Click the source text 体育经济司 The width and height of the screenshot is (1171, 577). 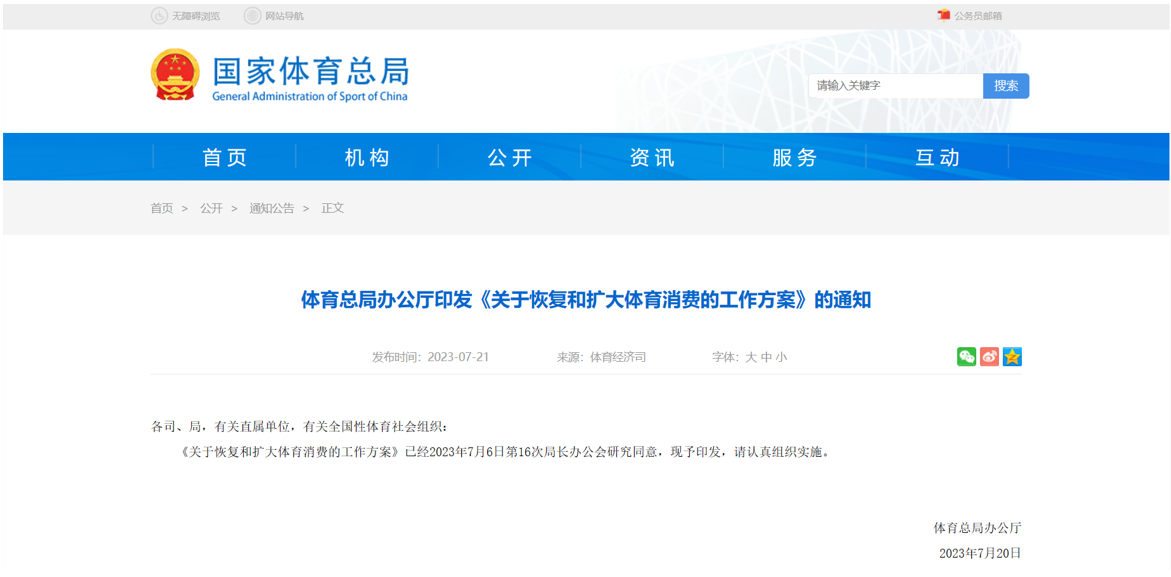pyautogui.click(x=618, y=357)
